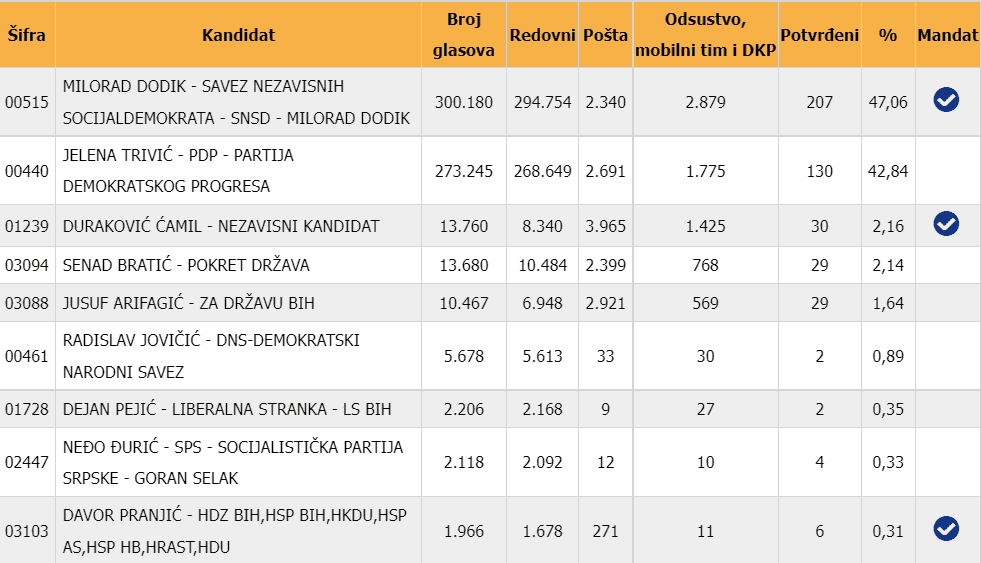Select Radislav Jovičić candidate name
The width and height of the screenshot is (981, 563).
pyautogui.click(x=210, y=356)
